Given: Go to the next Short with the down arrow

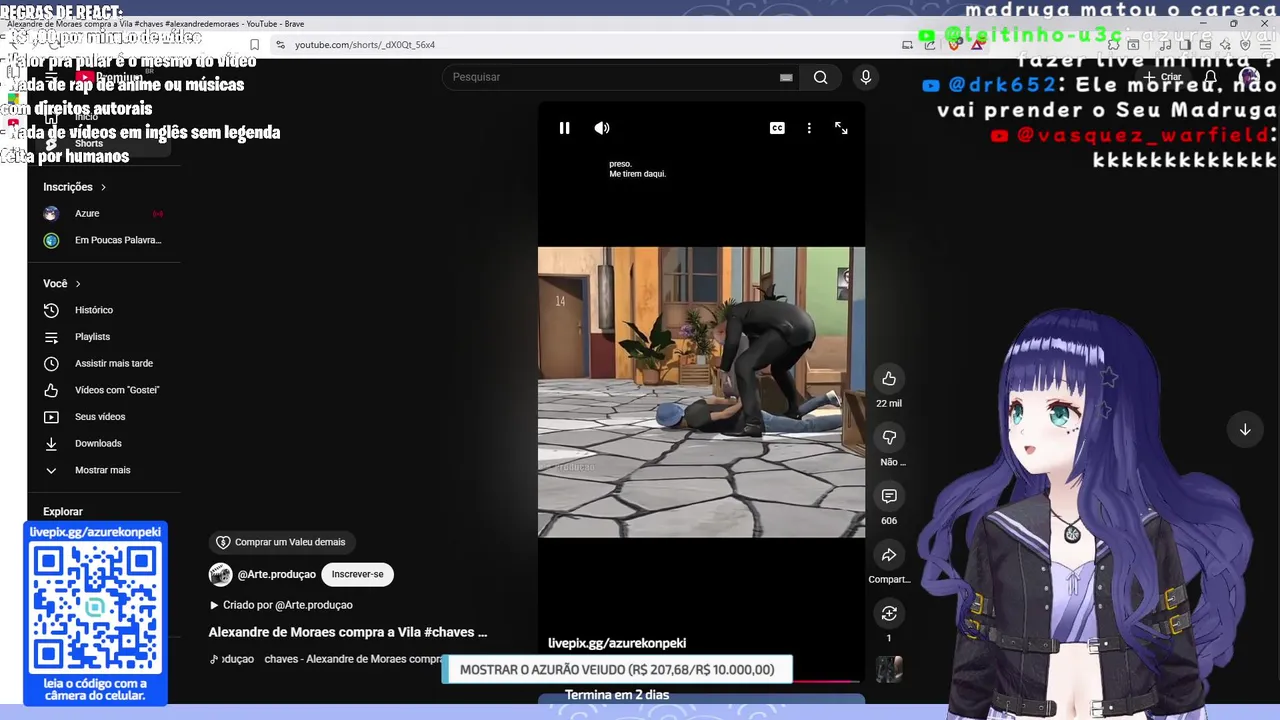Looking at the screenshot, I should pos(1245,430).
